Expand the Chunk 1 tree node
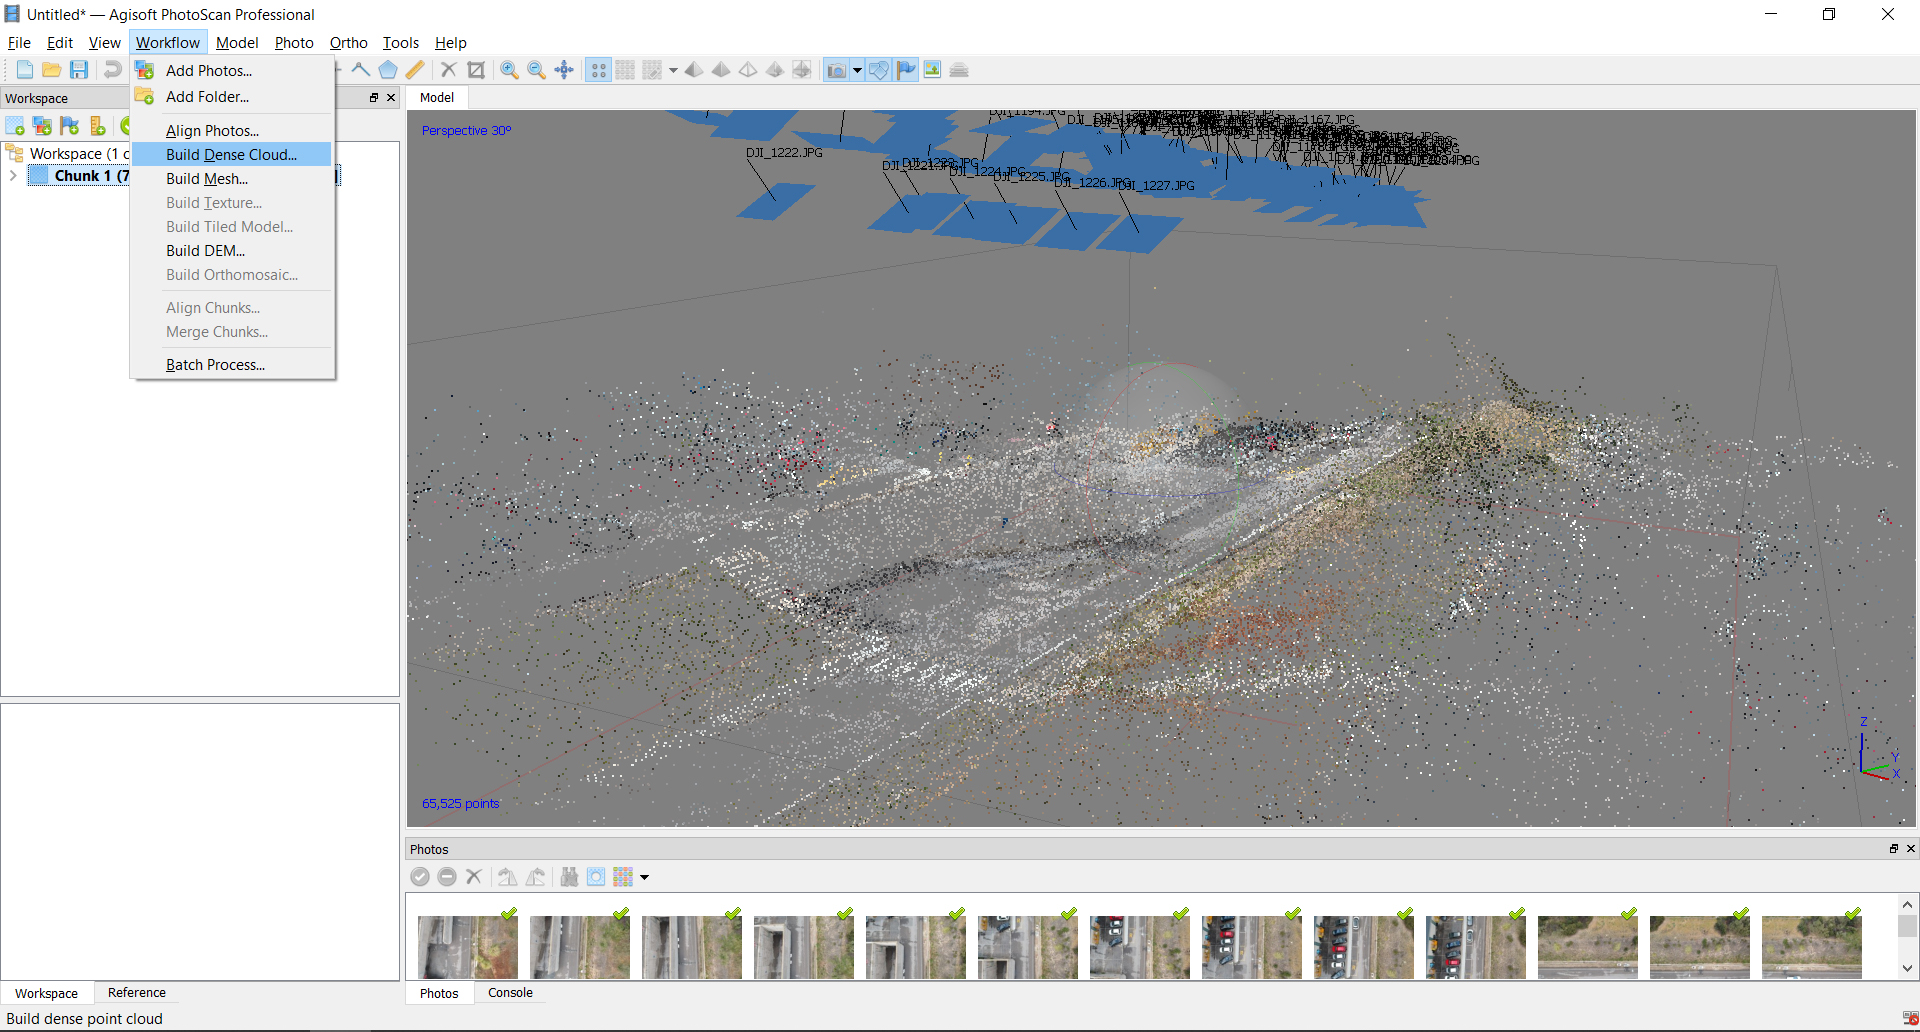The image size is (1920, 1032). click(x=13, y=176)
